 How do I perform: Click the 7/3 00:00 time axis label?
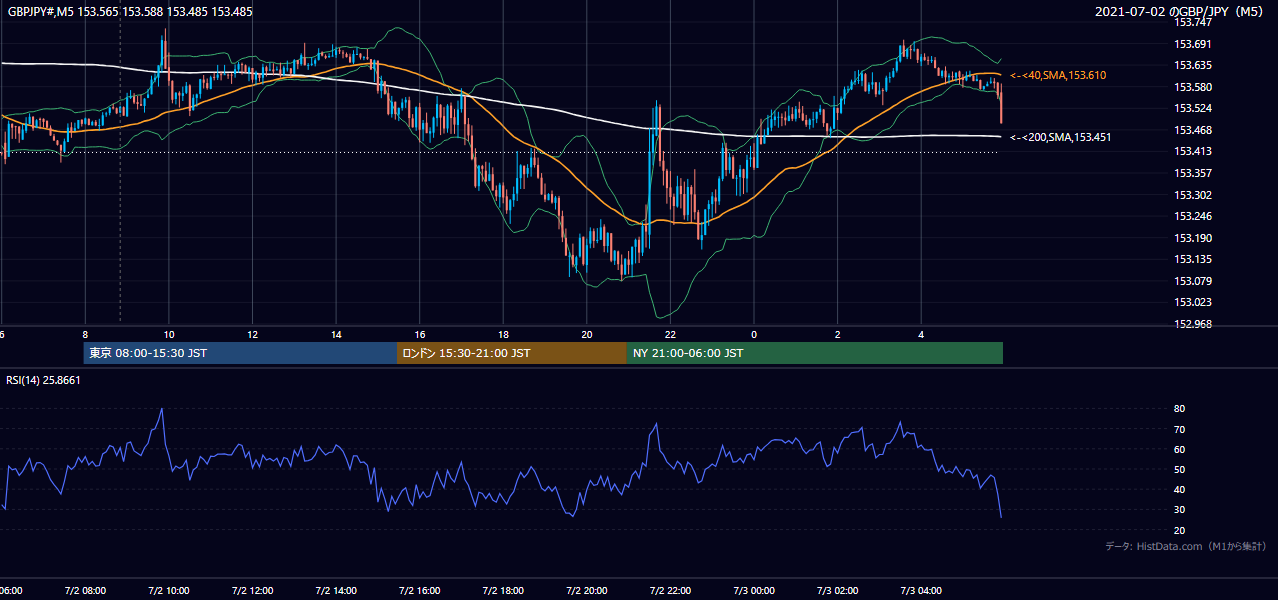coord(754,591)
